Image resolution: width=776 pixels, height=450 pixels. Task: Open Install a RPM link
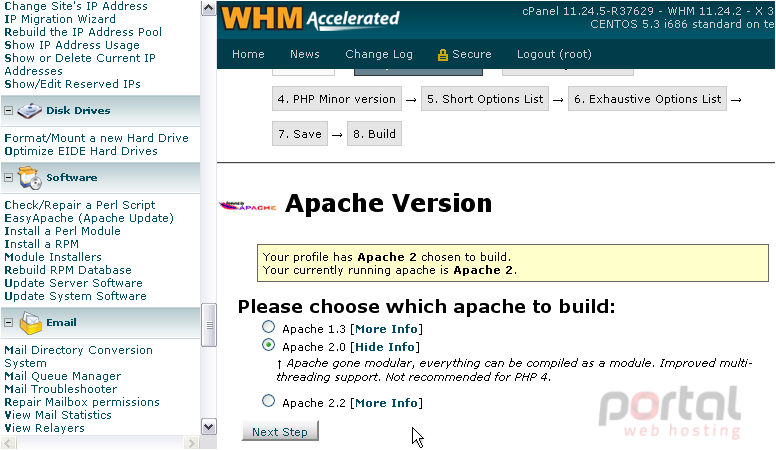[x=42, y=244]
